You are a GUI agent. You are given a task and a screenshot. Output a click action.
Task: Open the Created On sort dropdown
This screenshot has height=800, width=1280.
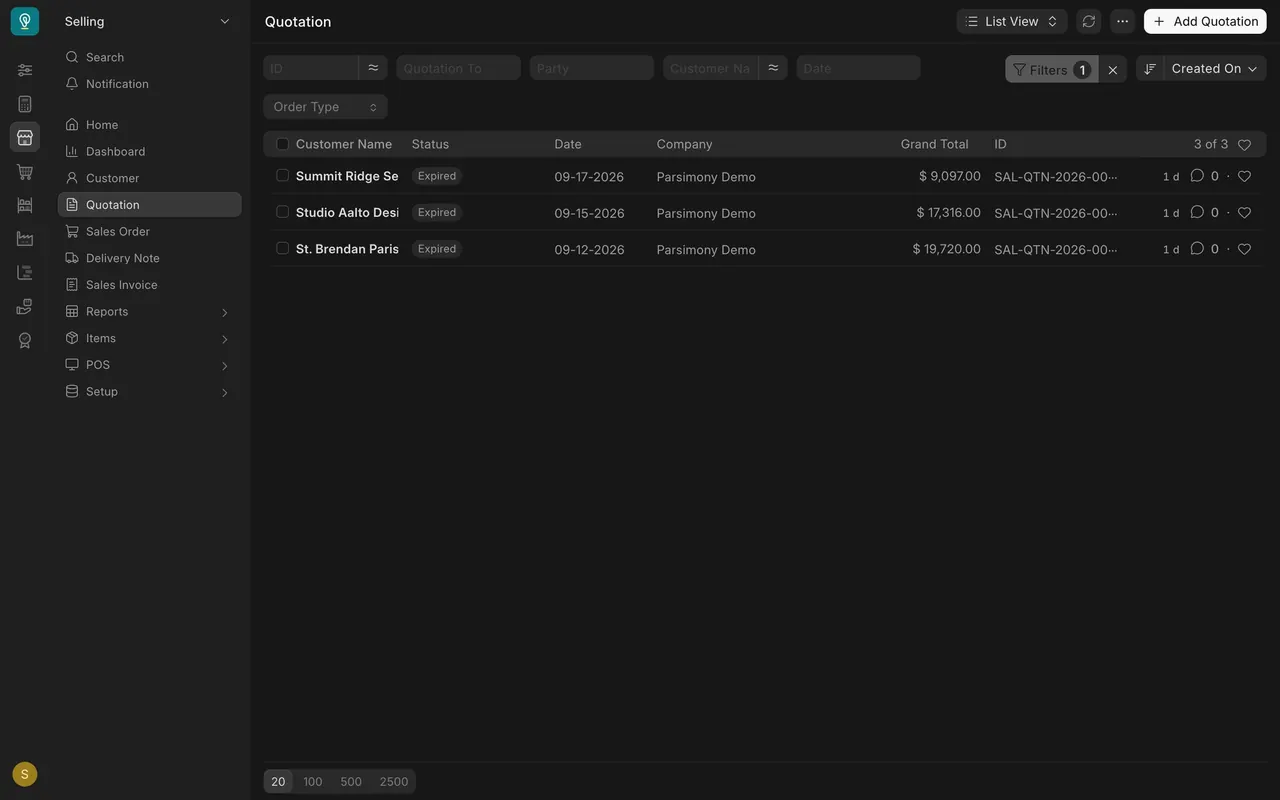(1215, 68)
